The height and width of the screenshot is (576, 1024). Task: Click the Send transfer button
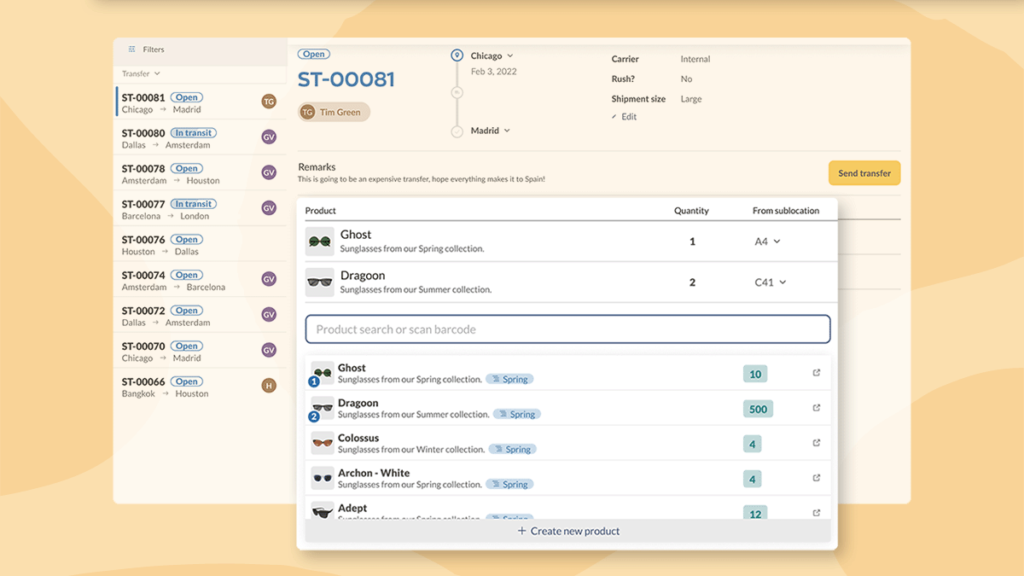click(x=864, y=173)
